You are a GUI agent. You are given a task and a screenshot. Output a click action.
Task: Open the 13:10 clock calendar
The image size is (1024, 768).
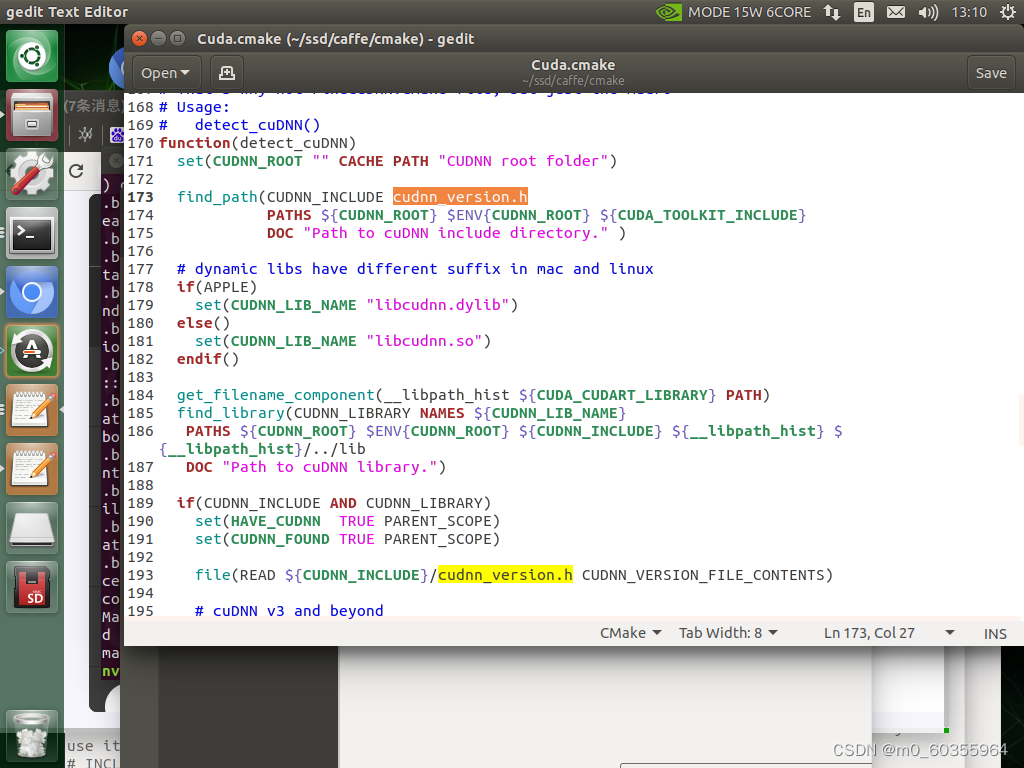click(969, 12)
